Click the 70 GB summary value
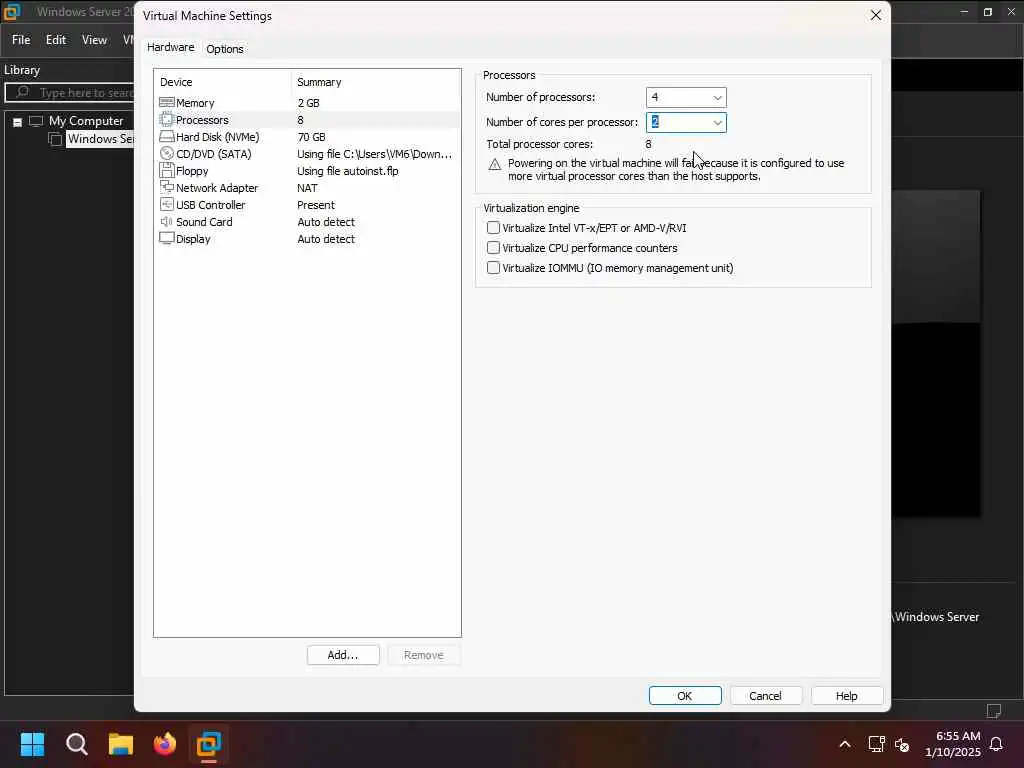The image size is (1024, 768). (x=312, y=137)
